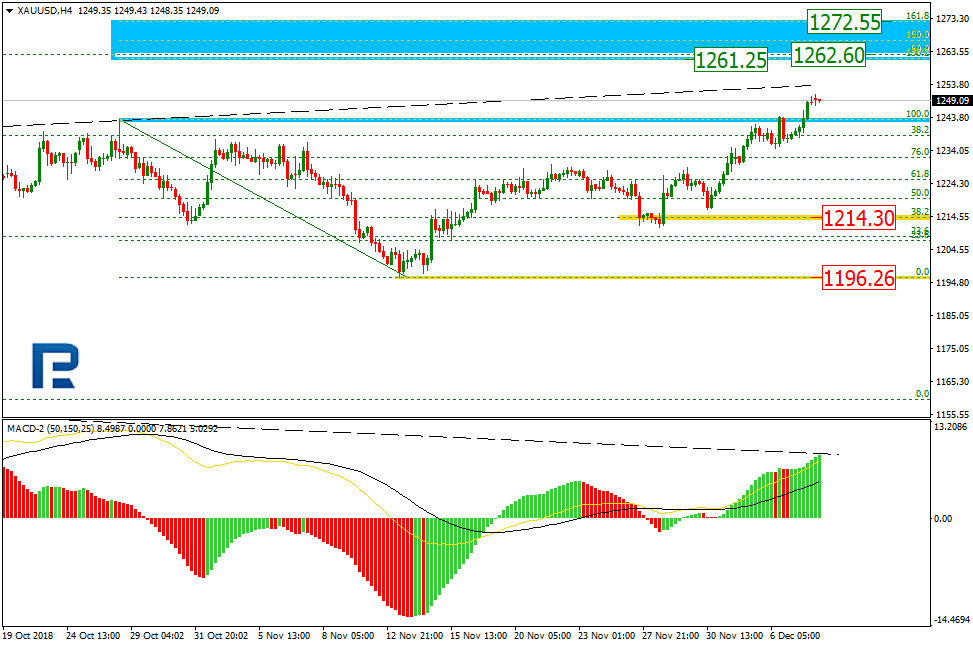Select the 12 Nov 21:00 time label
The width and height of the screenshot is (973, 647).
415,636
